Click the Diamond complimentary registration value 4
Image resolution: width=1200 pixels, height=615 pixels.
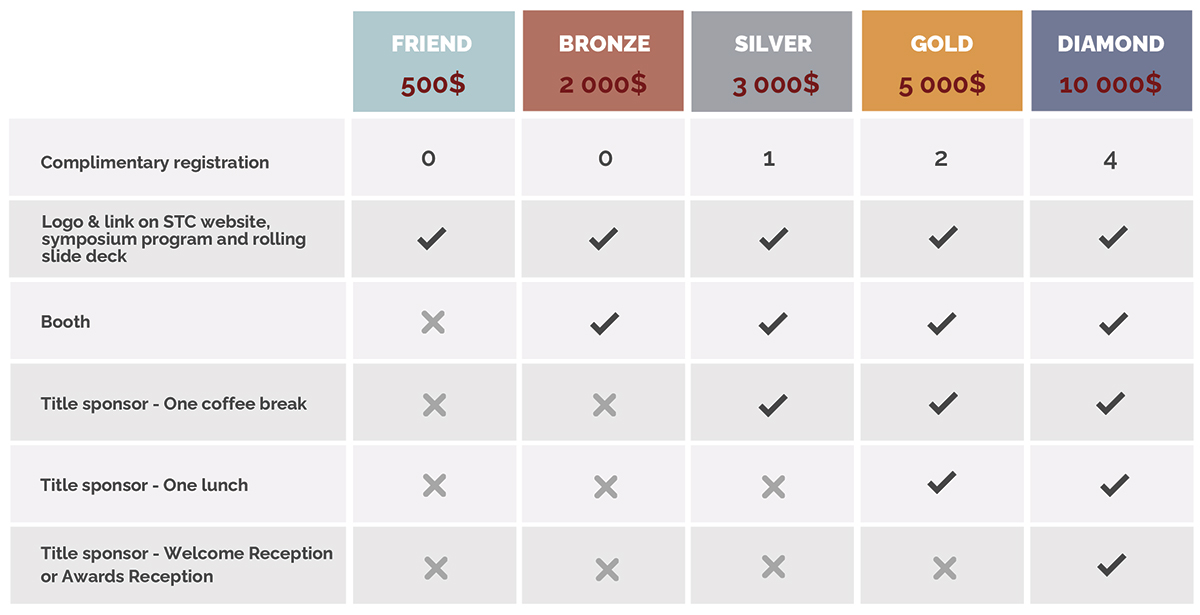click(1111, 160)
